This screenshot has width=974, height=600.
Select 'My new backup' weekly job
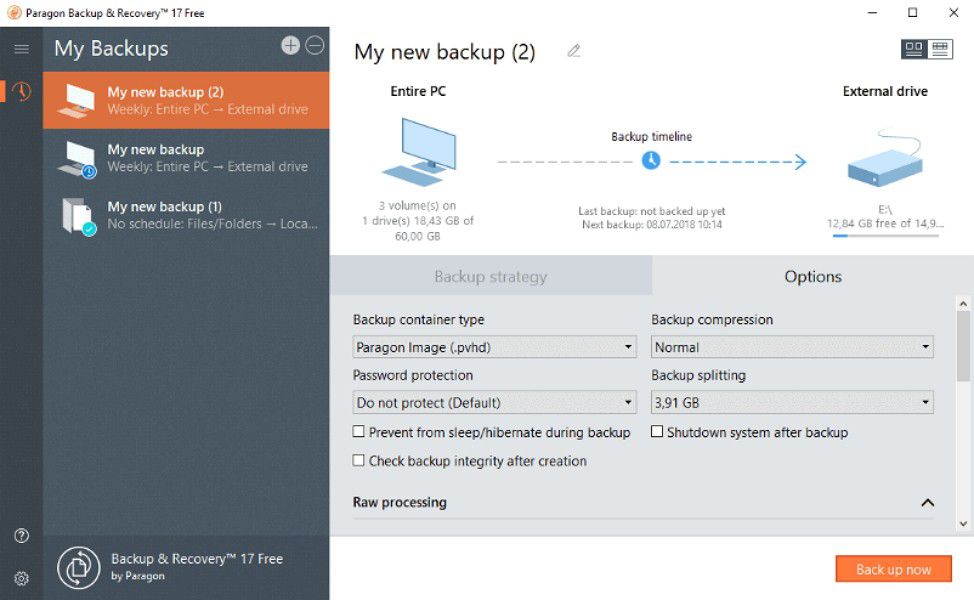tap(186, 158)
